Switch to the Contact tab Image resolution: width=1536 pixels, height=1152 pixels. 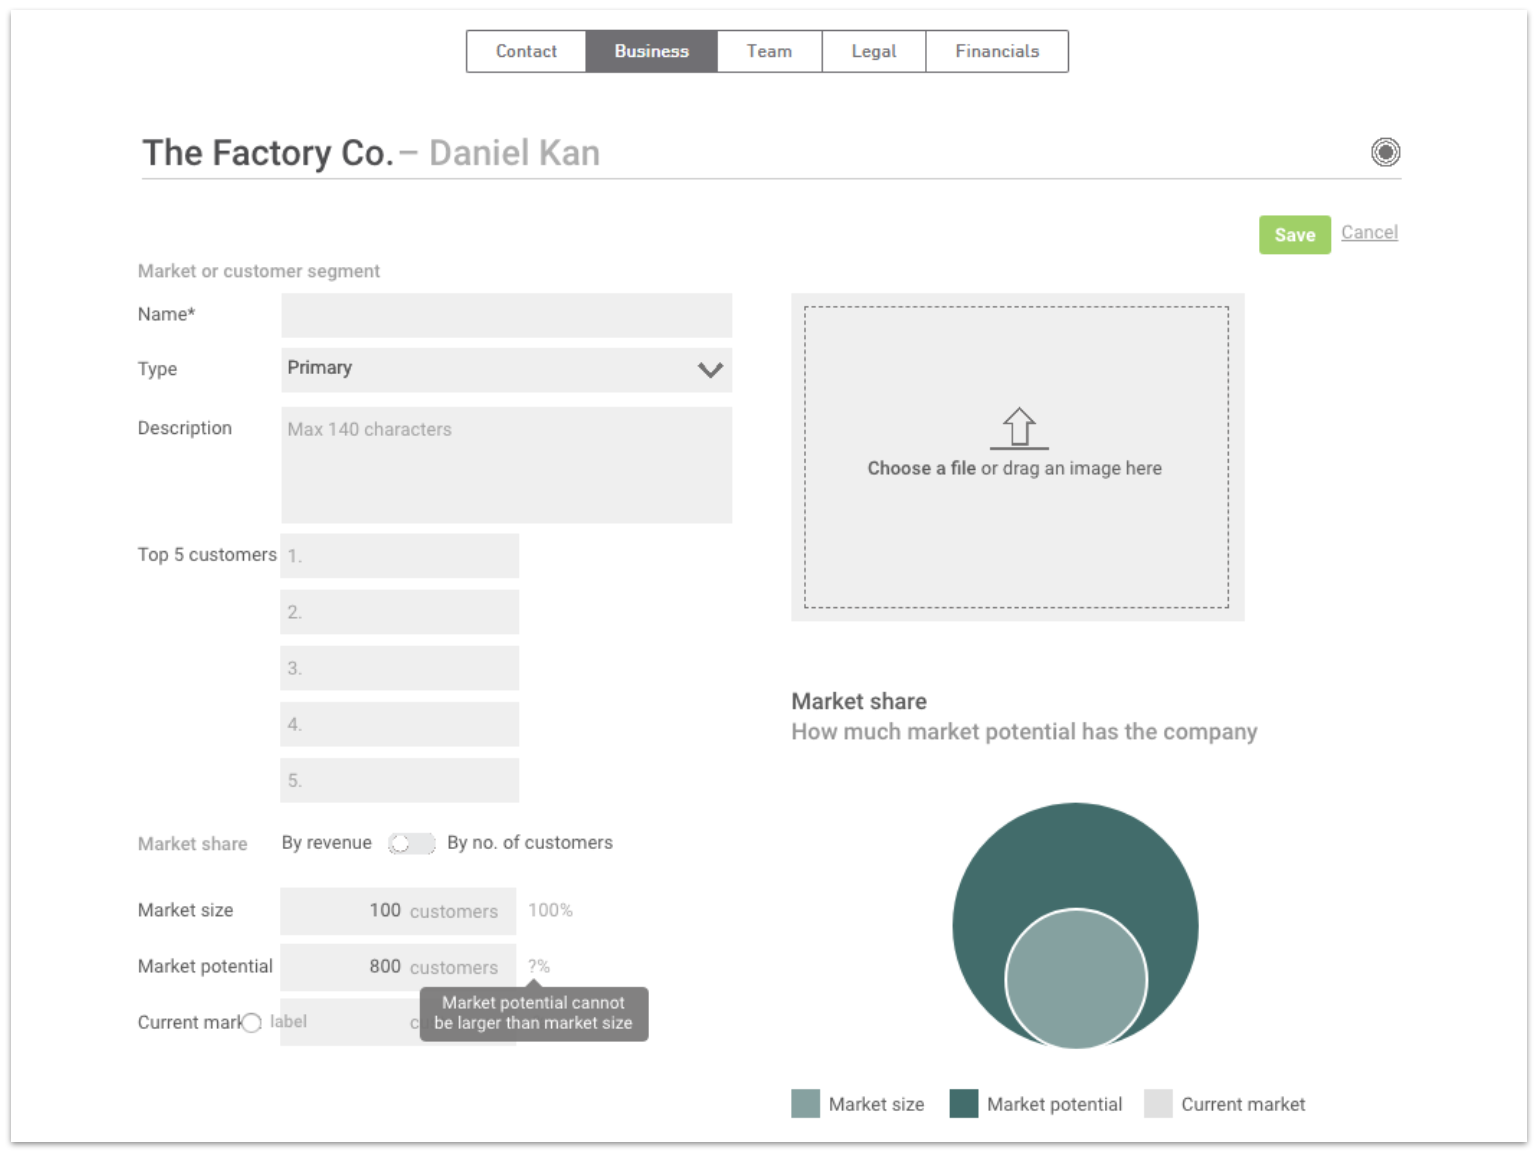[x=526, y=51]
